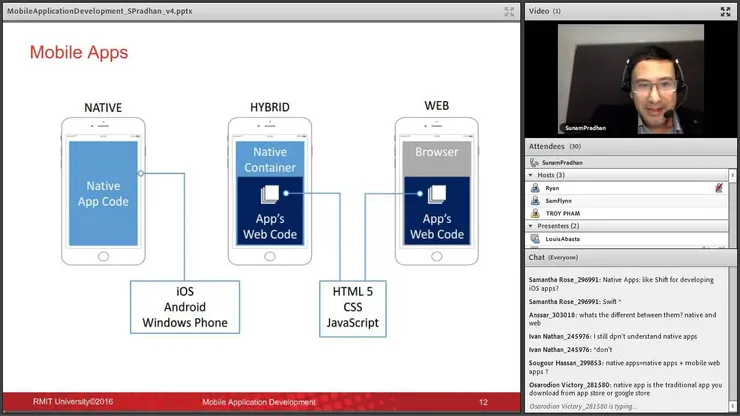Image resolution: width=740 pixels, height=416 pixels.
Task: Click the Chat (Everyone) pod header
Action: tap(631, 257)
